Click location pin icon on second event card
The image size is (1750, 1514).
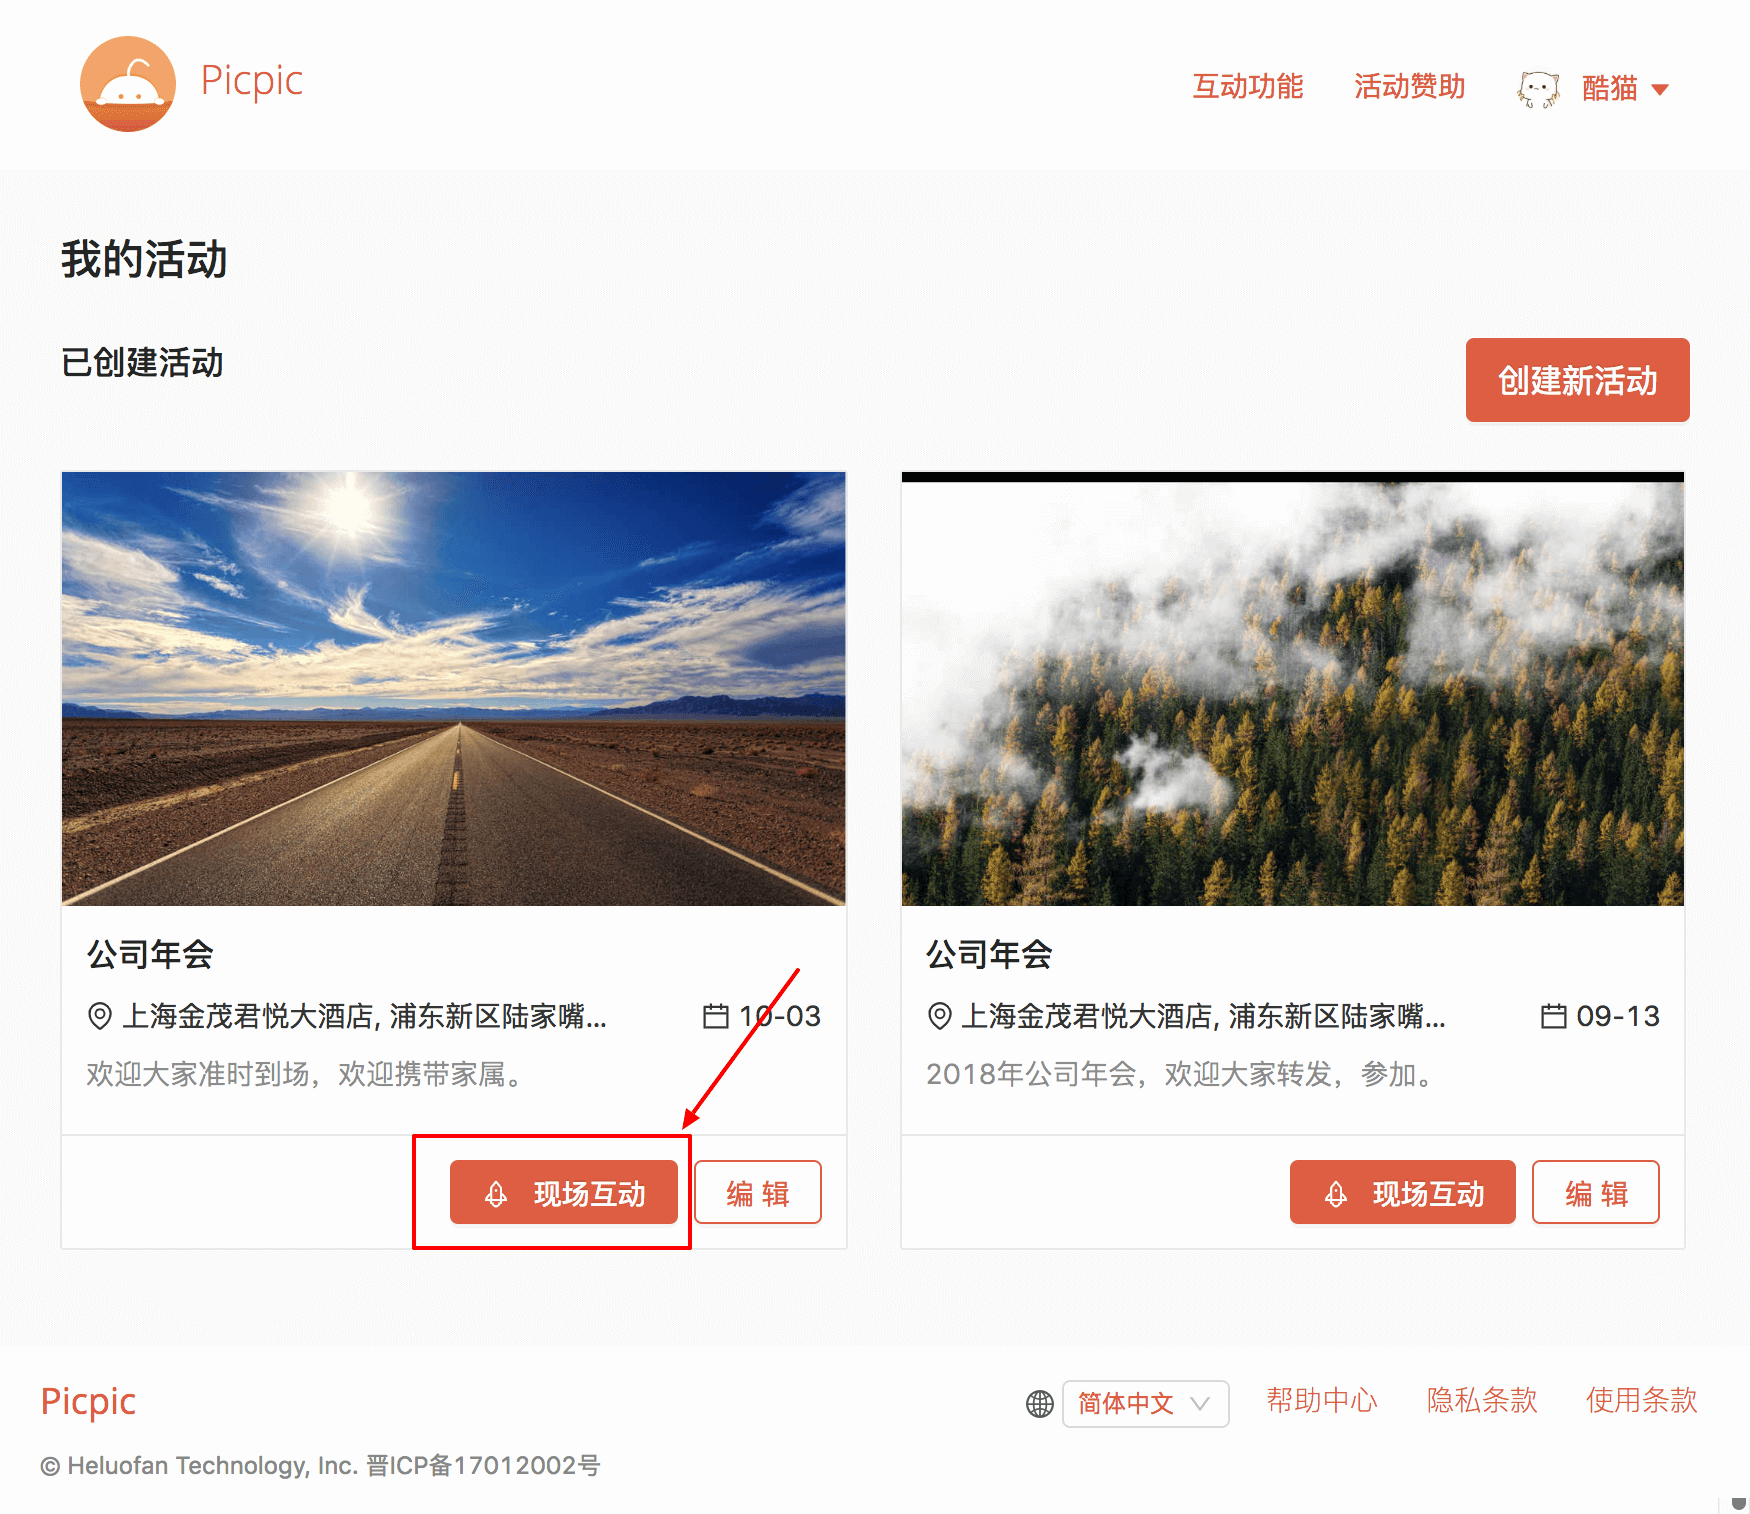[939, 1016]
